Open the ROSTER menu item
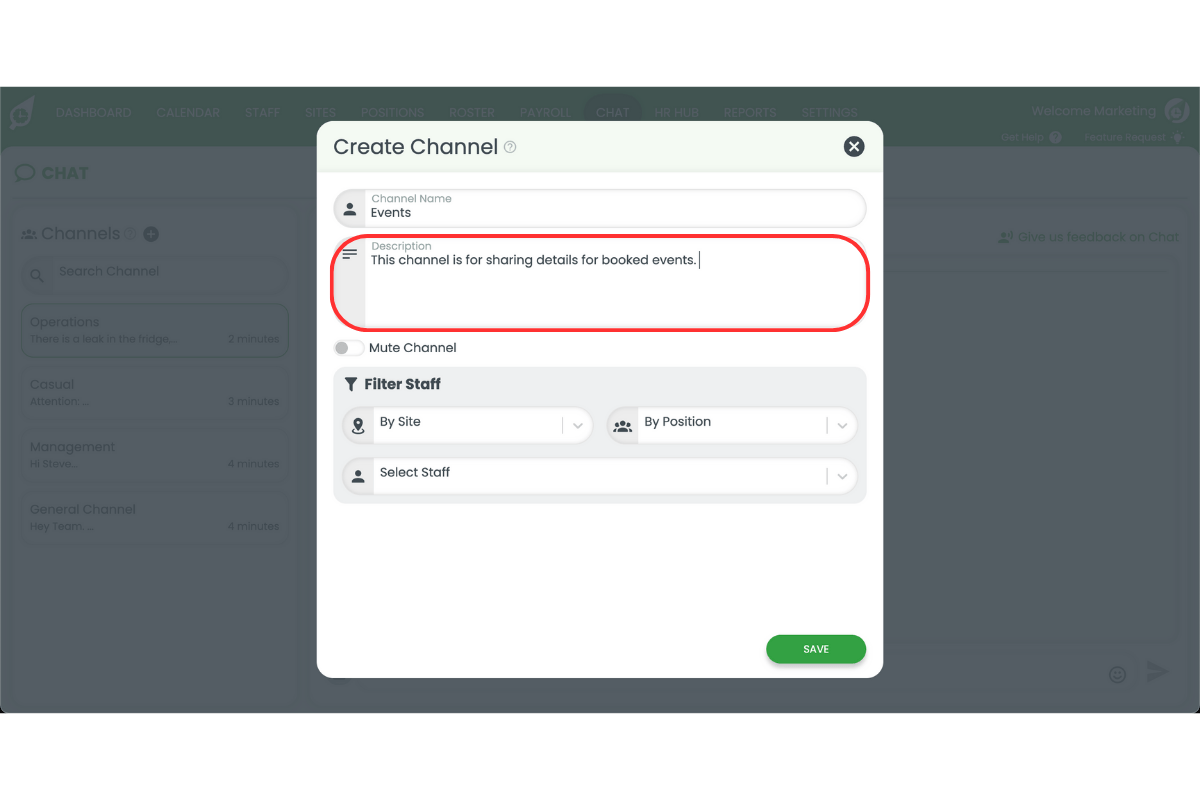The height and width of the screenshot is (800, 1200). 471,112
